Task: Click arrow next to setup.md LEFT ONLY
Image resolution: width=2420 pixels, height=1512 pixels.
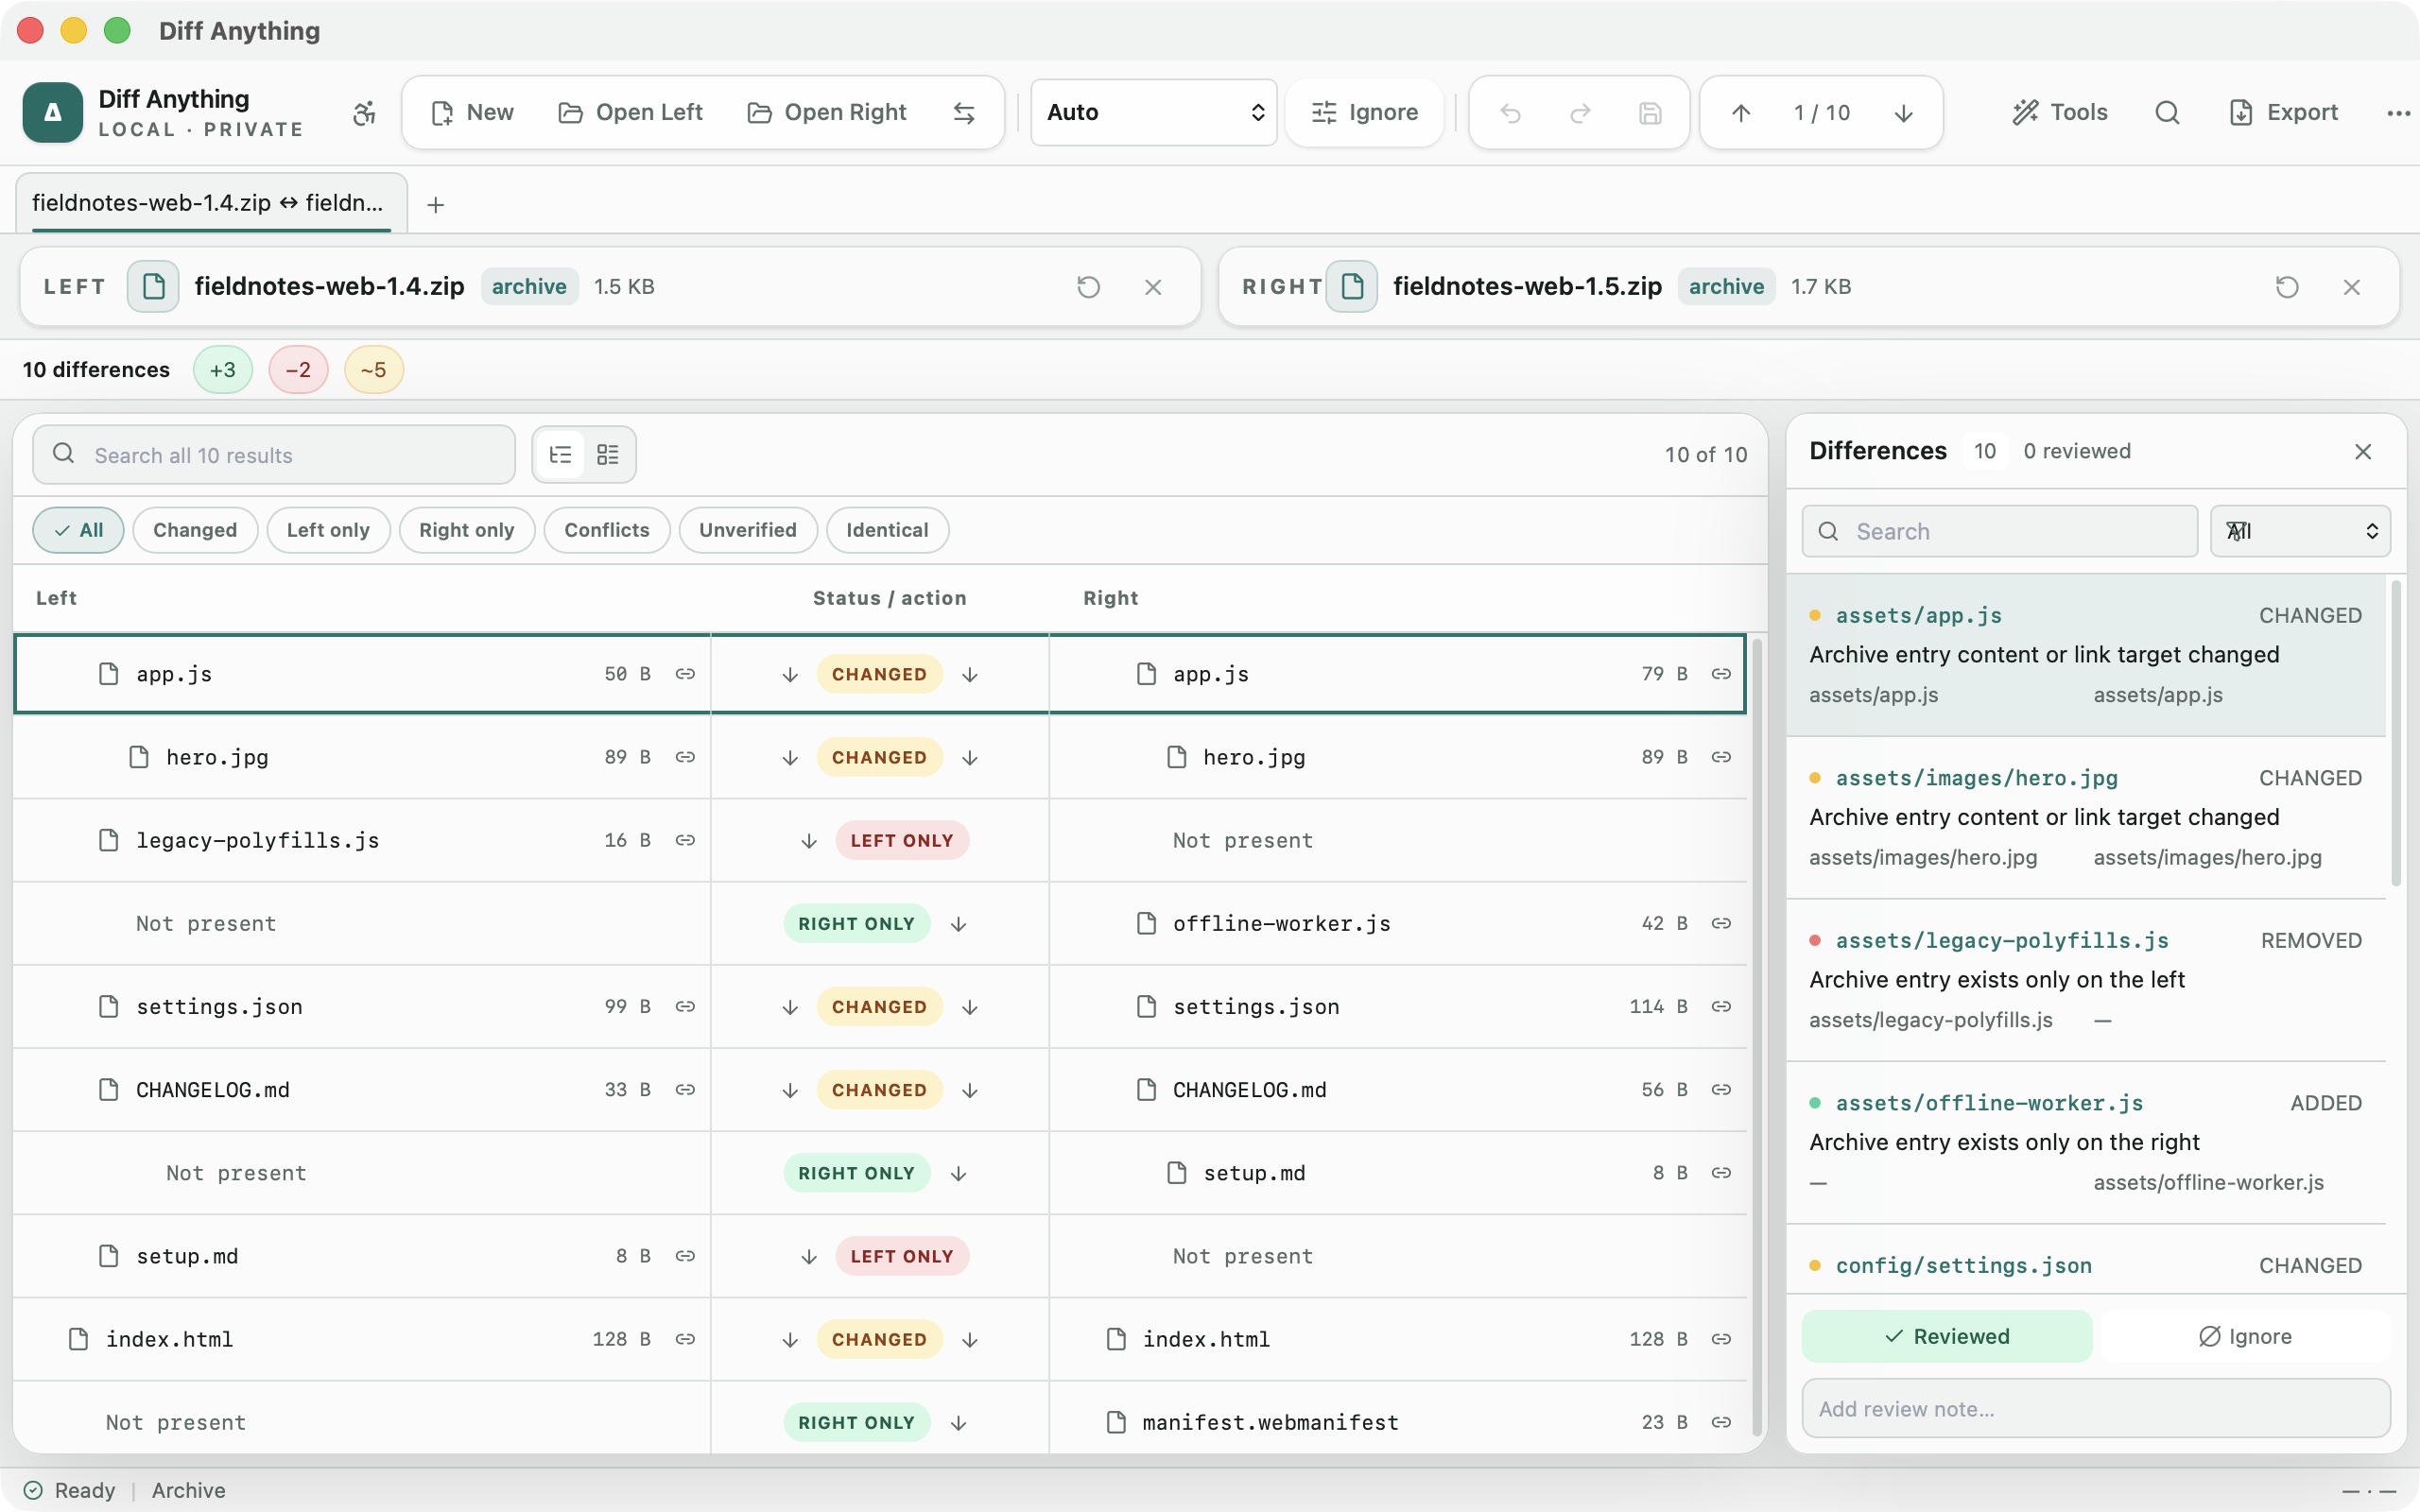Action: pyautogui.click(x=809, y=1257)
